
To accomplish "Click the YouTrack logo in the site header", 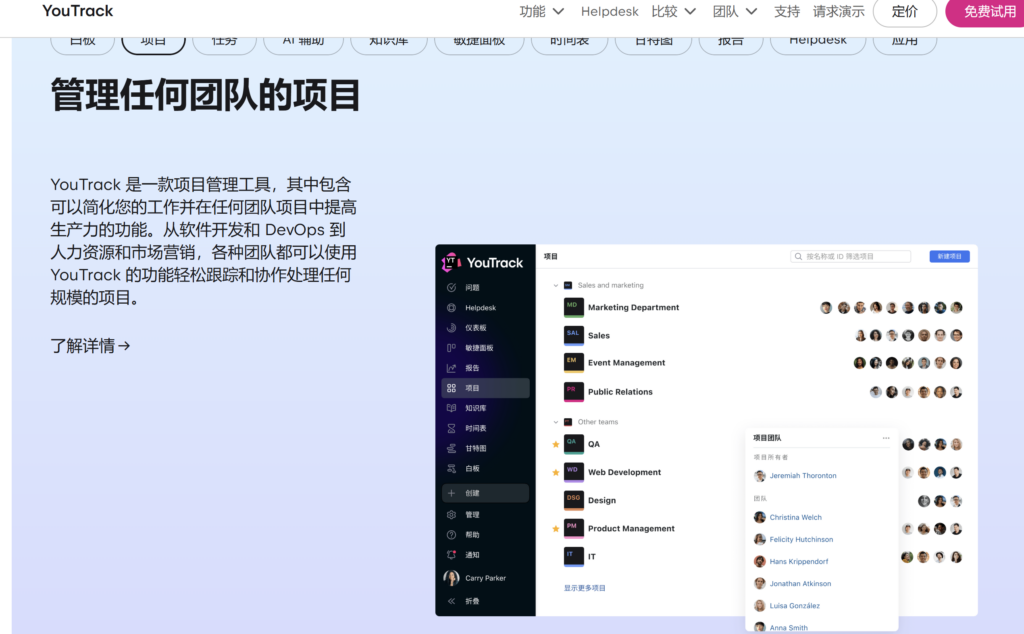I will coord(78,11).
